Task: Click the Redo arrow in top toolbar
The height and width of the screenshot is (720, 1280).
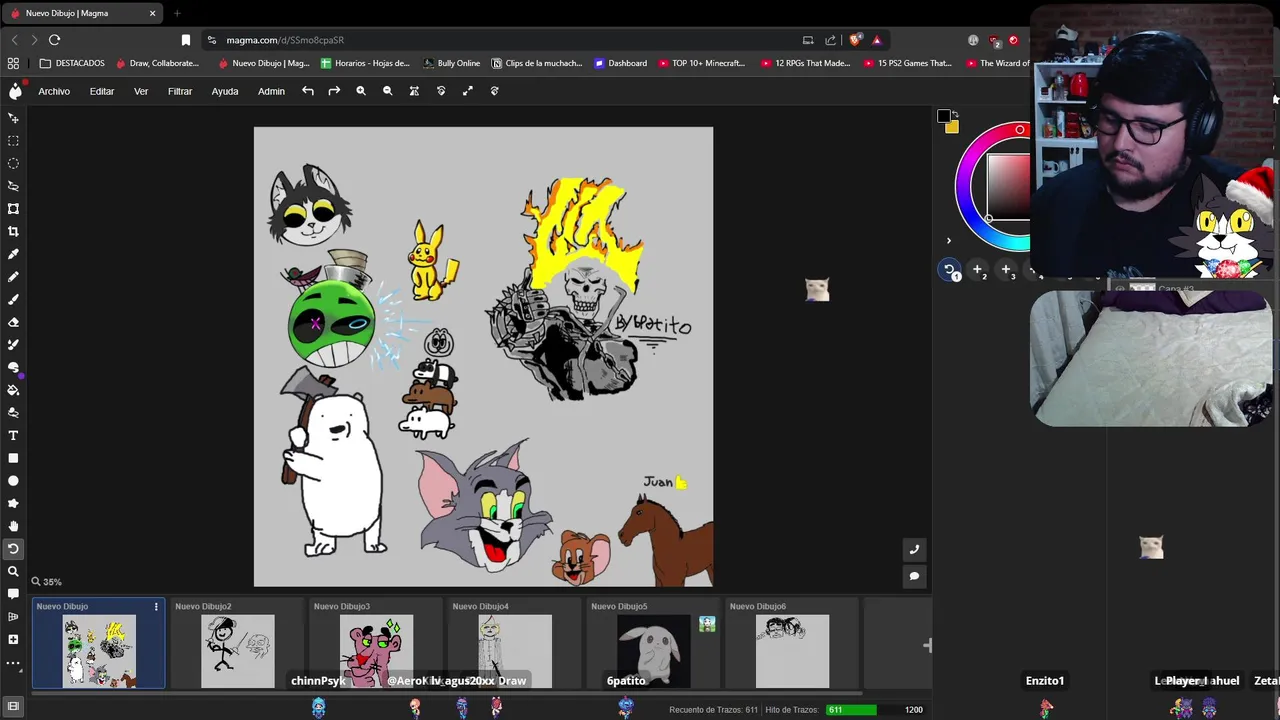Action: pos(334,91)
